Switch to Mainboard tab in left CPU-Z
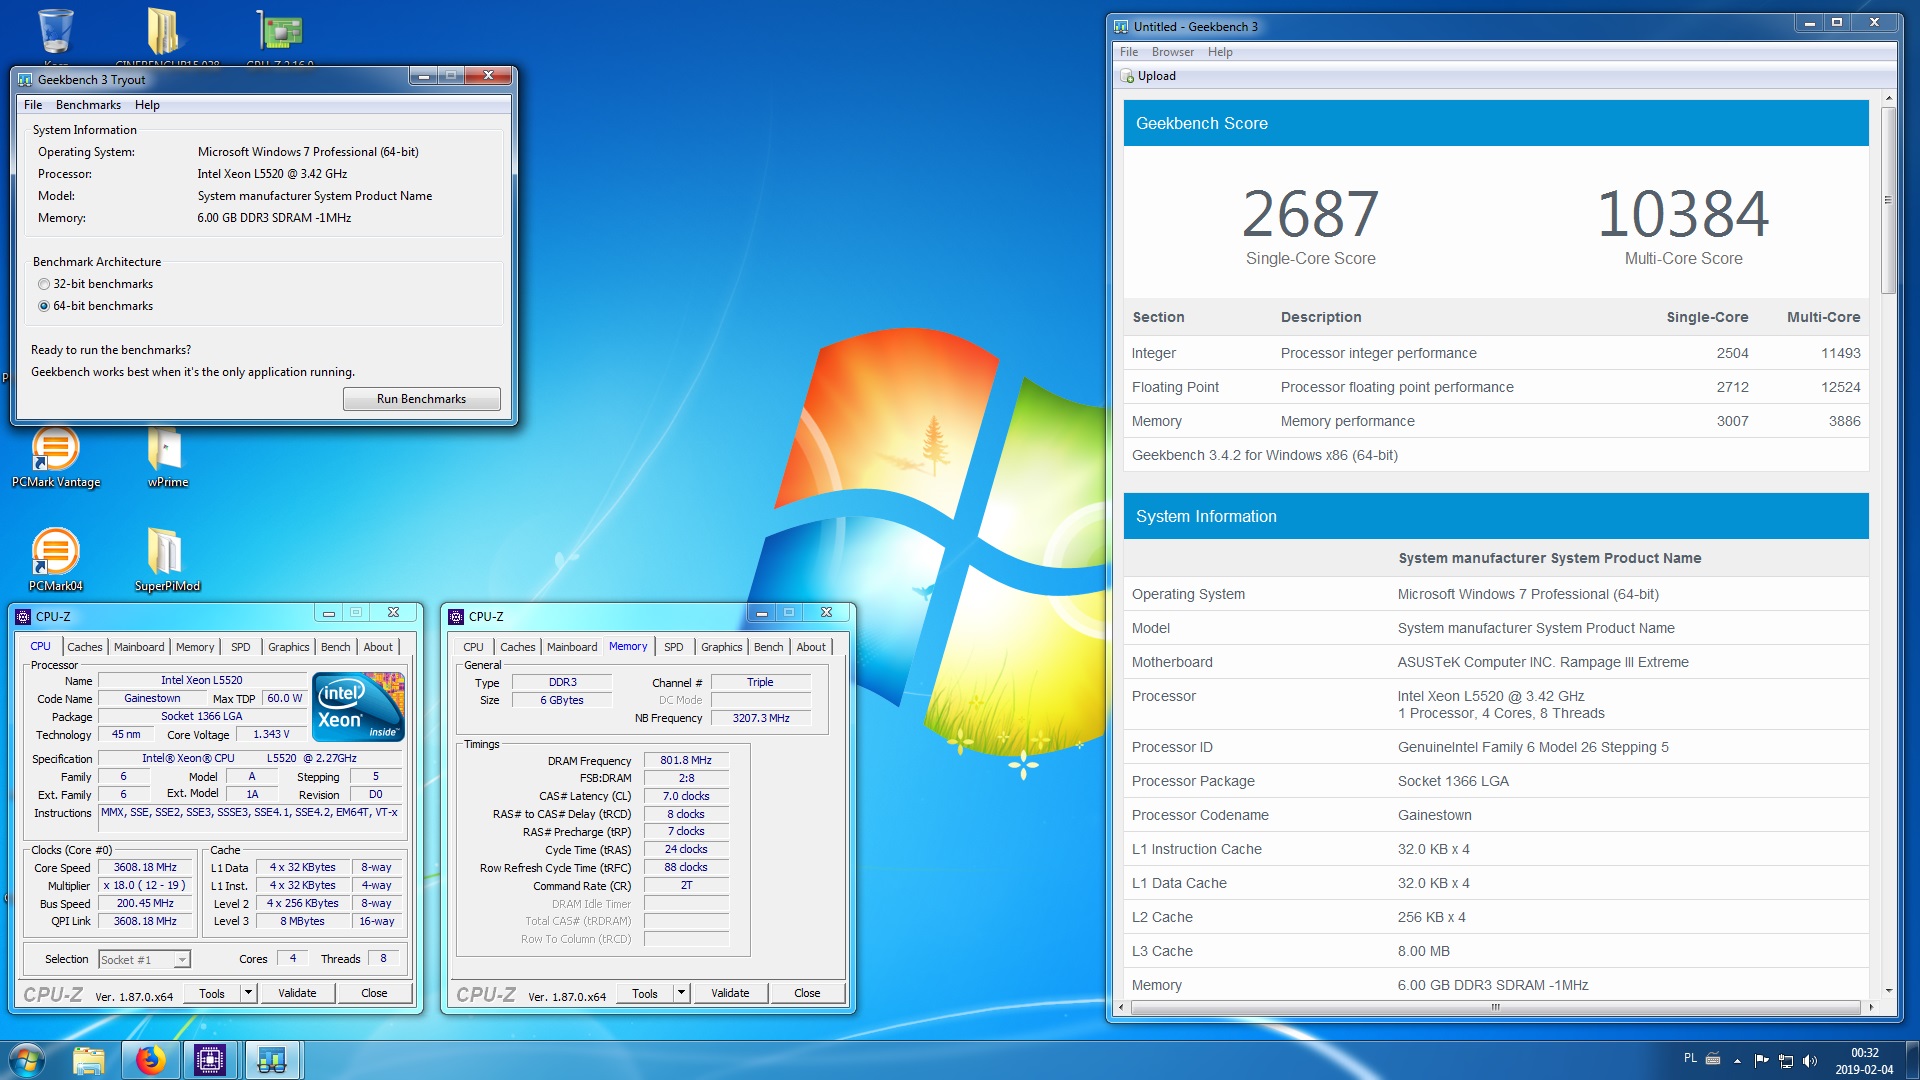This screenshot has width=1920, height=1080. point(139,647)
